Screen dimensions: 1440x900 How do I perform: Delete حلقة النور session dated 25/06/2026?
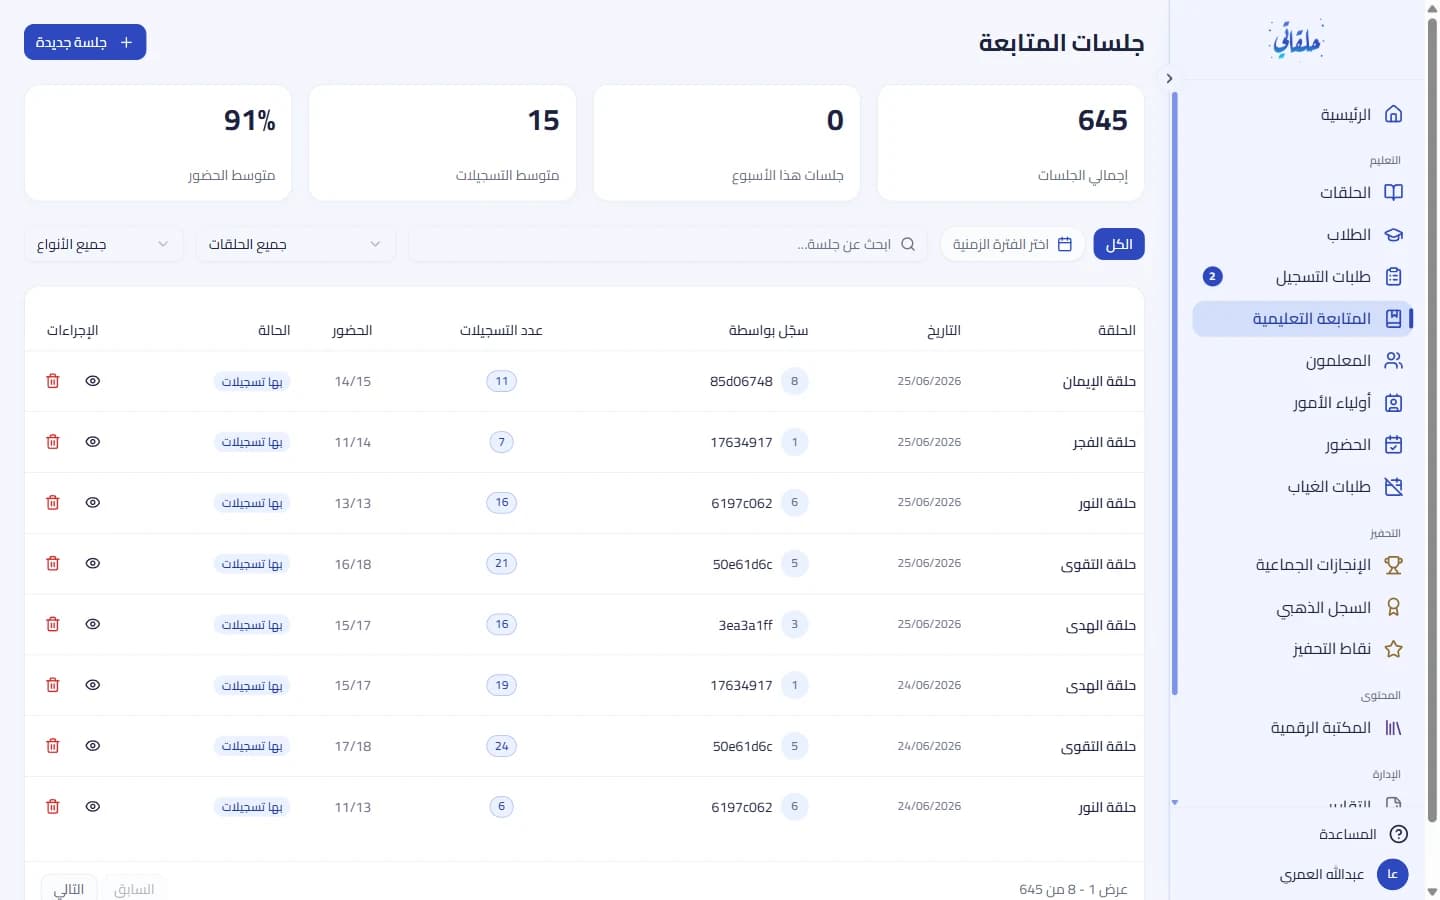pyautogui.click(x=53, y=503)
